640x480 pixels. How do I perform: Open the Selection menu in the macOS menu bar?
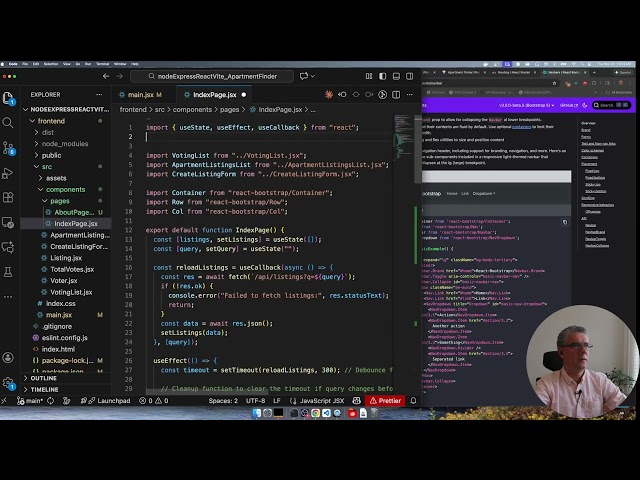pos(51,64)
